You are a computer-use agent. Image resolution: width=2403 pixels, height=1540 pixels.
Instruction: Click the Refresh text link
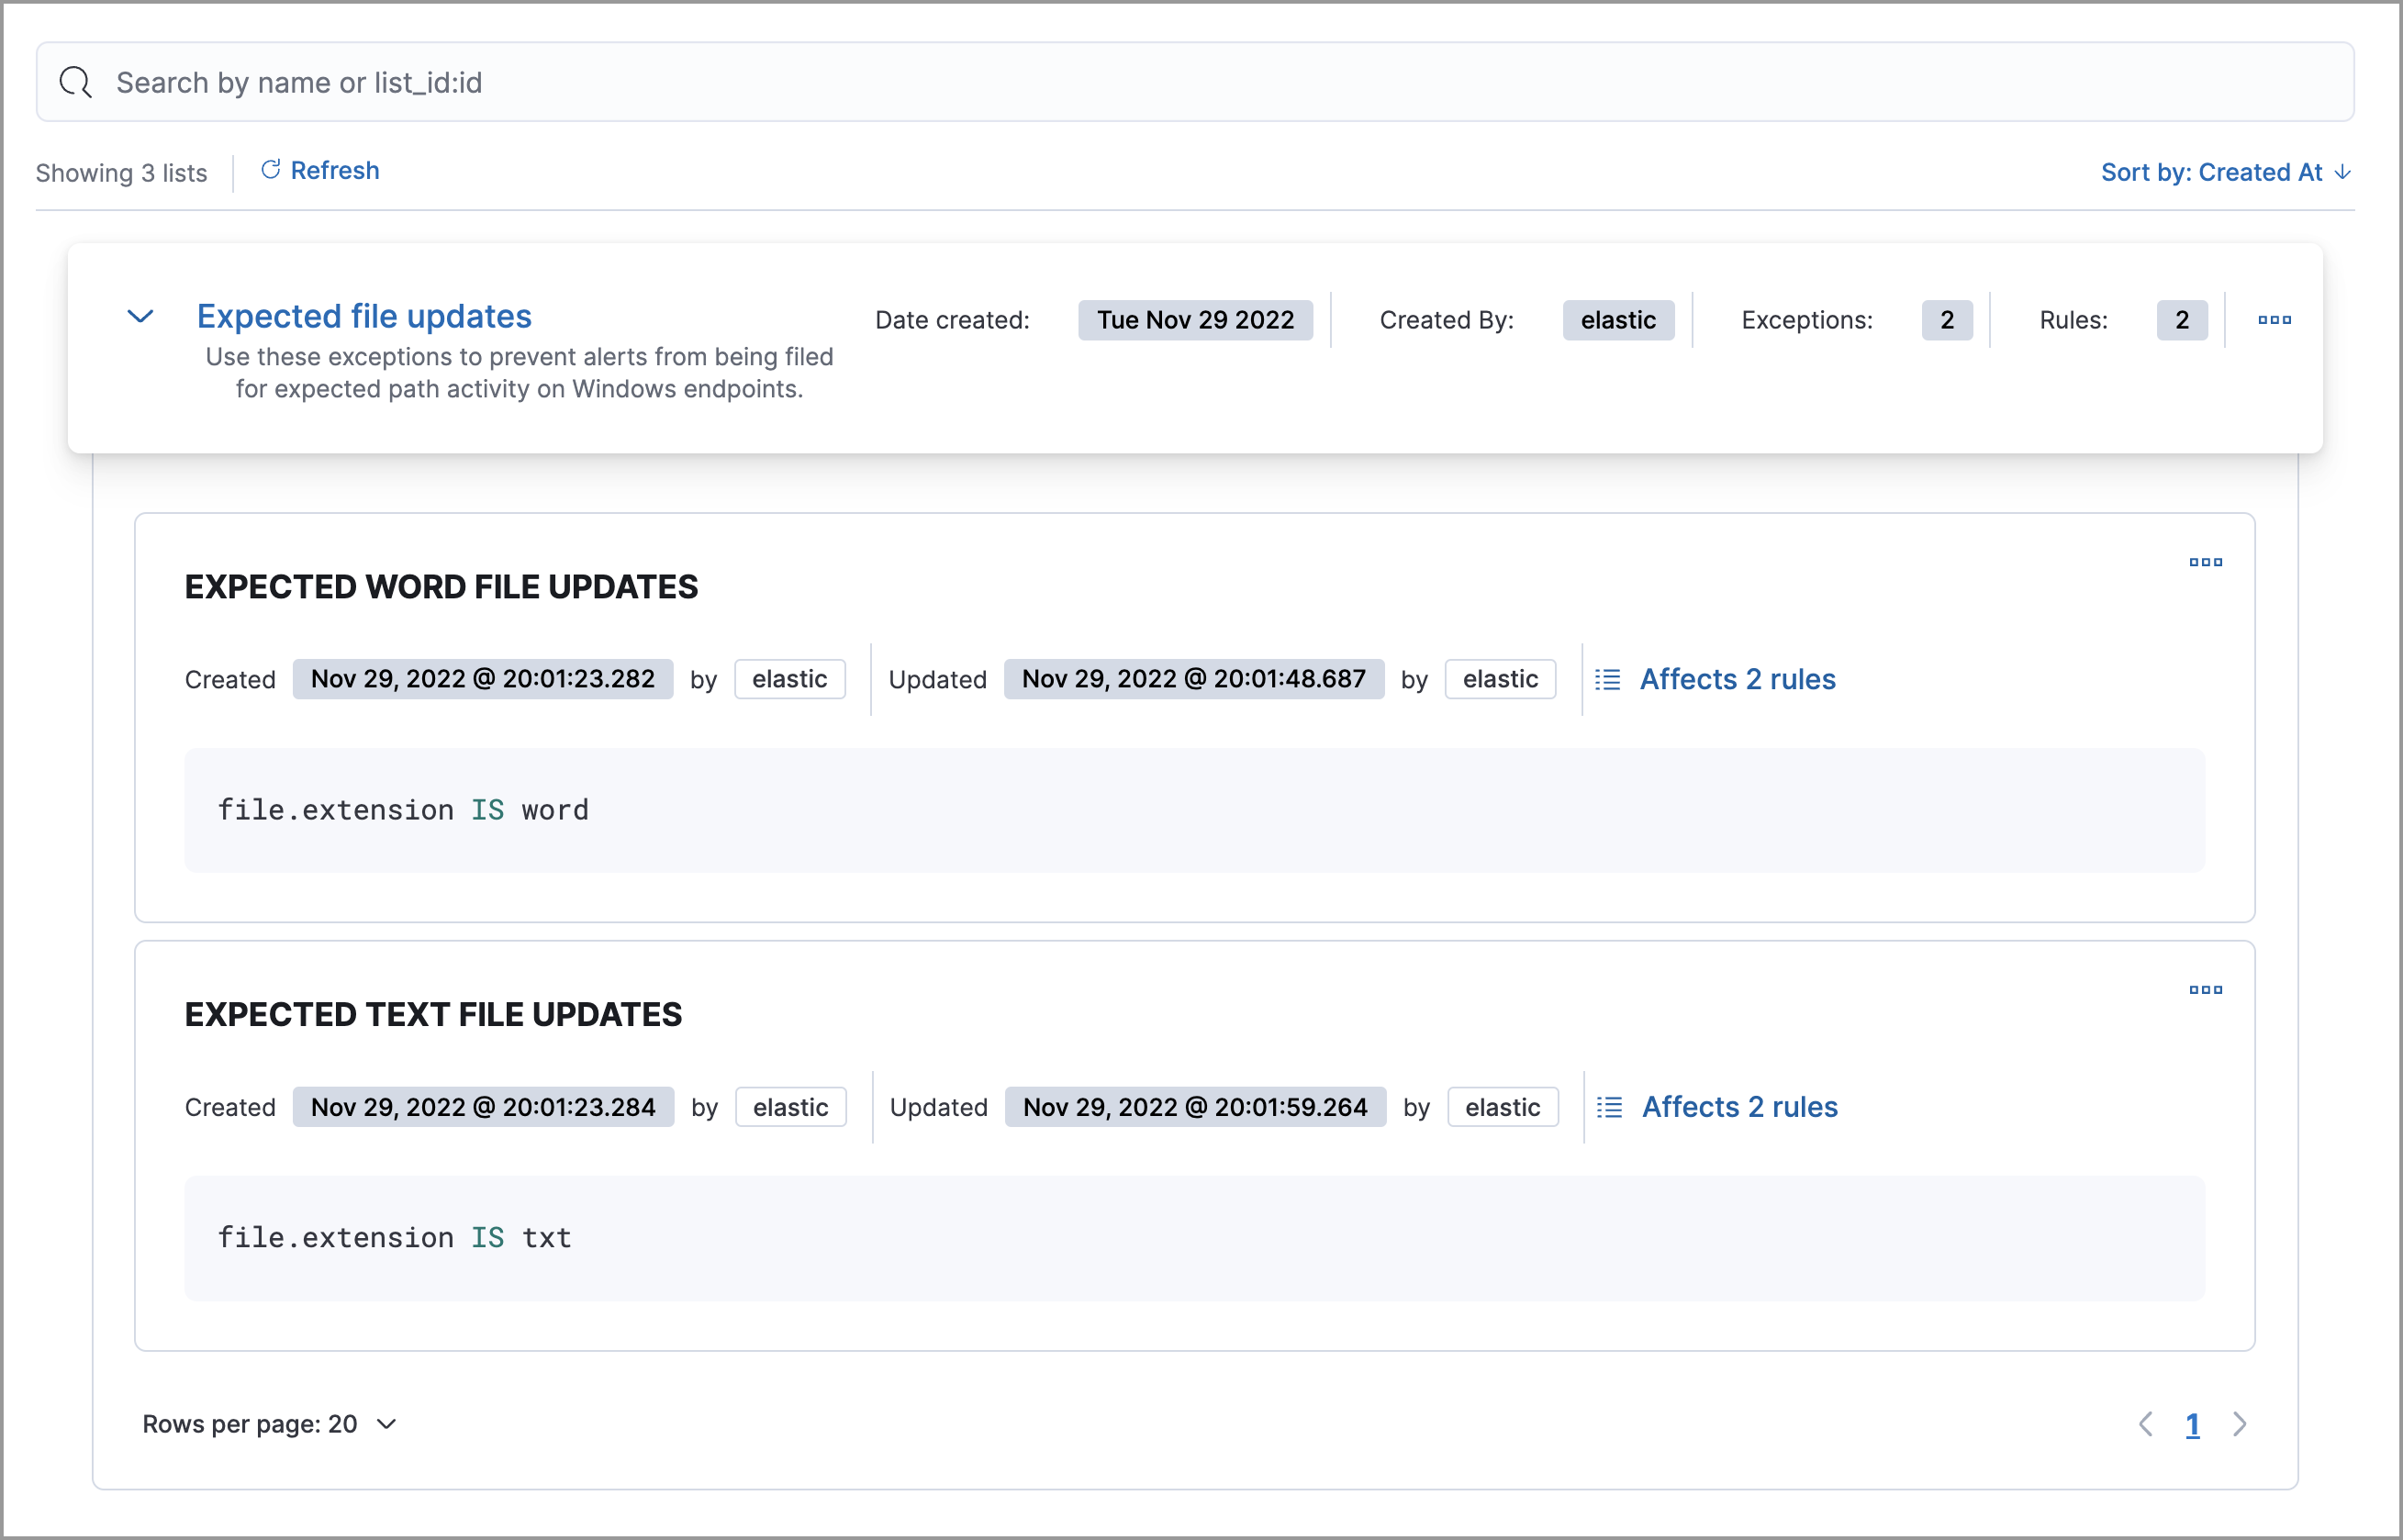335,170
